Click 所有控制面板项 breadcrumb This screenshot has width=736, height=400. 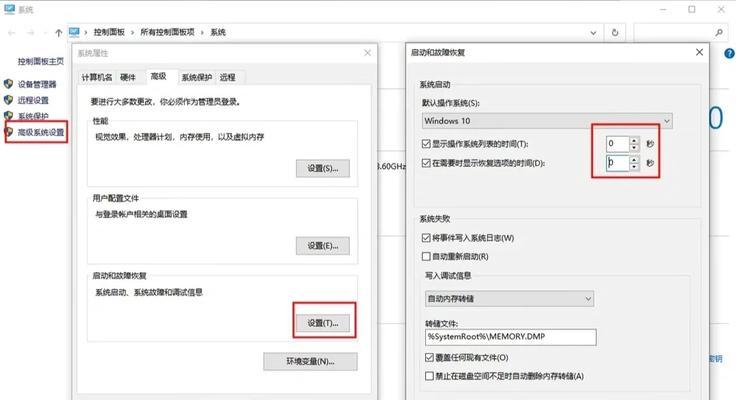click(x=167, y=32)
